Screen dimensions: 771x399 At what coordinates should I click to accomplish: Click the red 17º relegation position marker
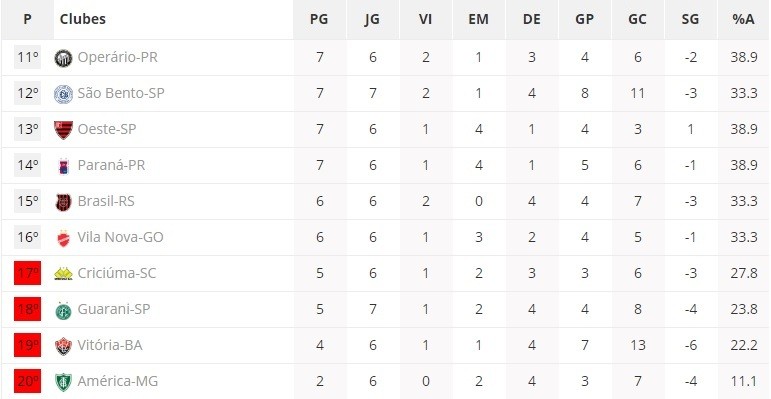coord(28,273)
